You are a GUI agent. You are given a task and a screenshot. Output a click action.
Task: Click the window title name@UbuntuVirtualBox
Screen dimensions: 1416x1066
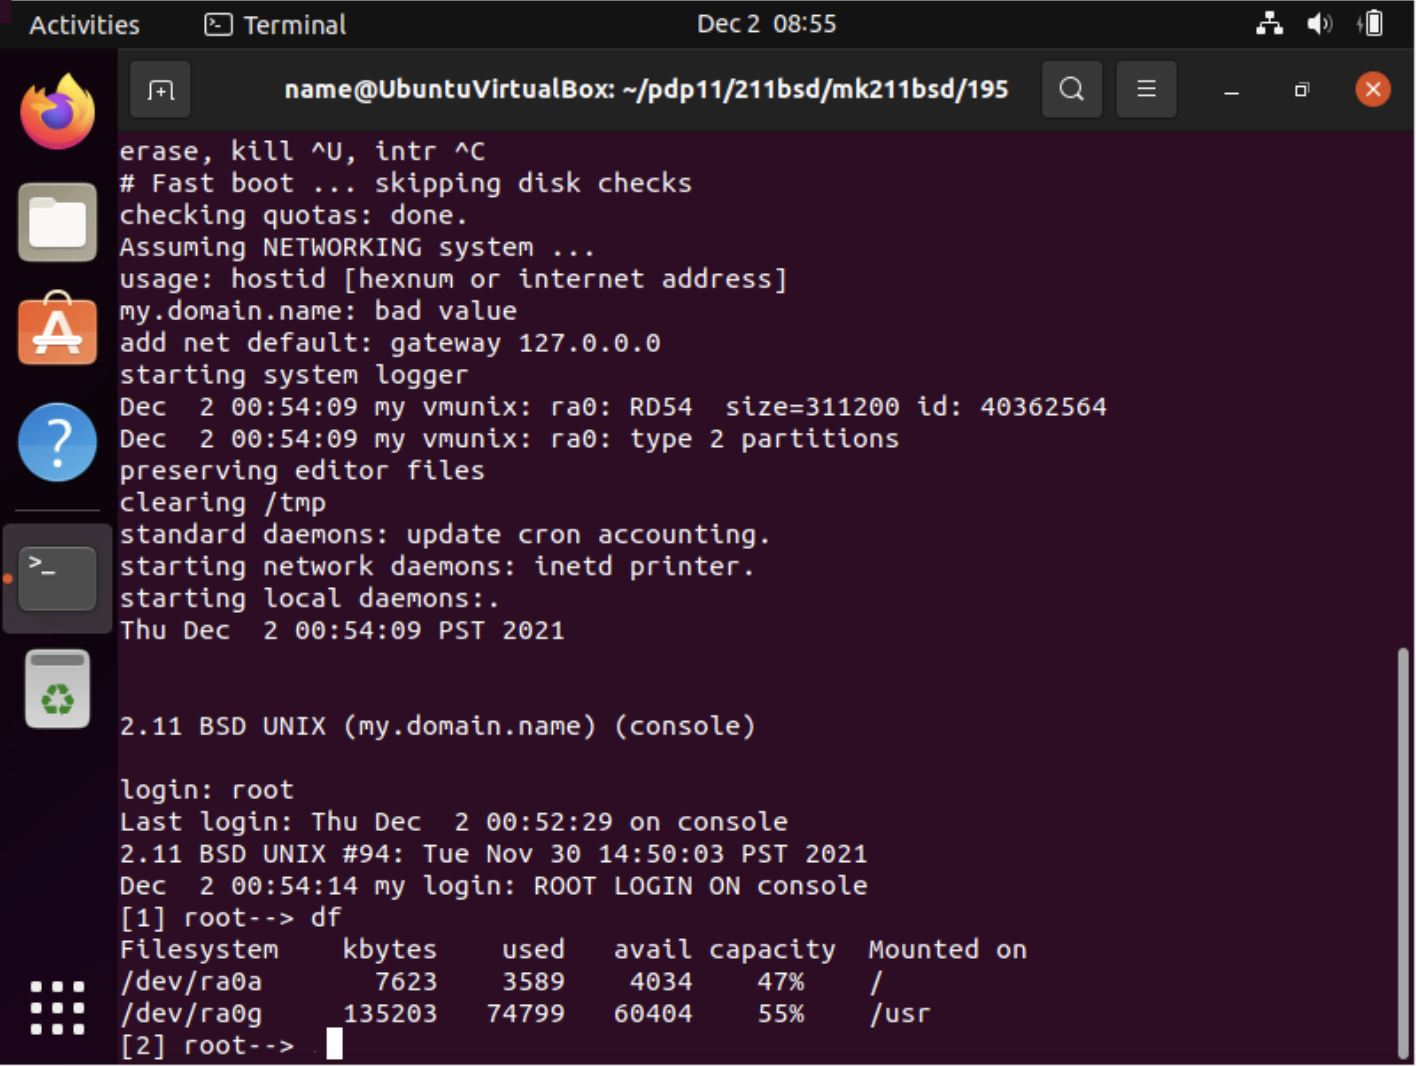pos(647,90)
